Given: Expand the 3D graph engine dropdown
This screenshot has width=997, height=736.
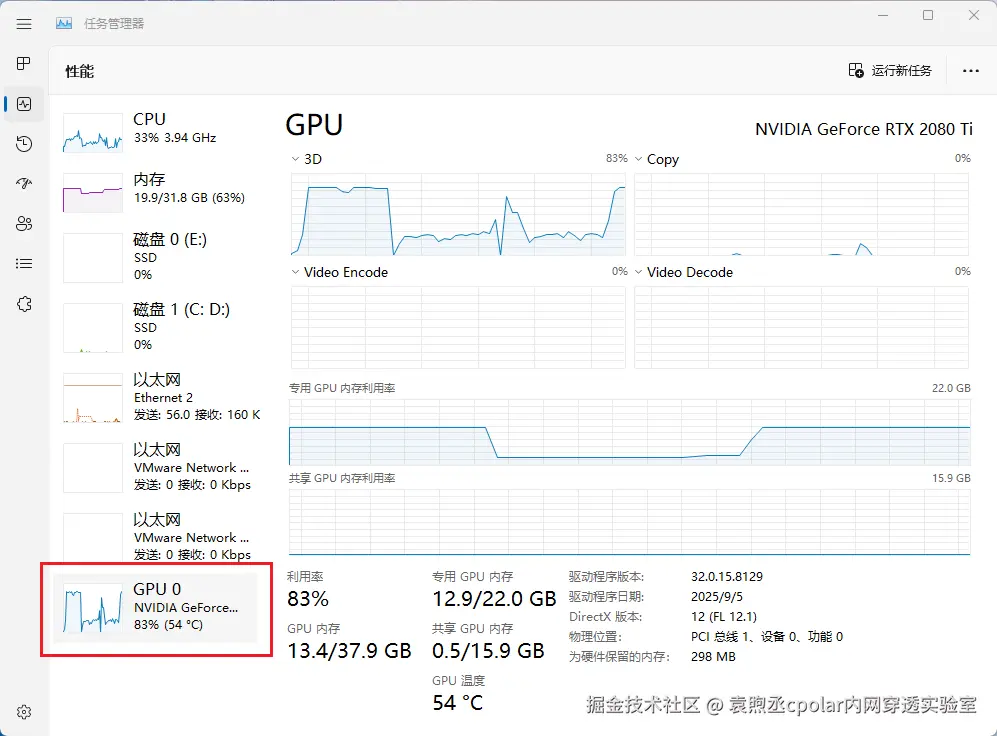Looking at the screenshot, I should point(296,159).
